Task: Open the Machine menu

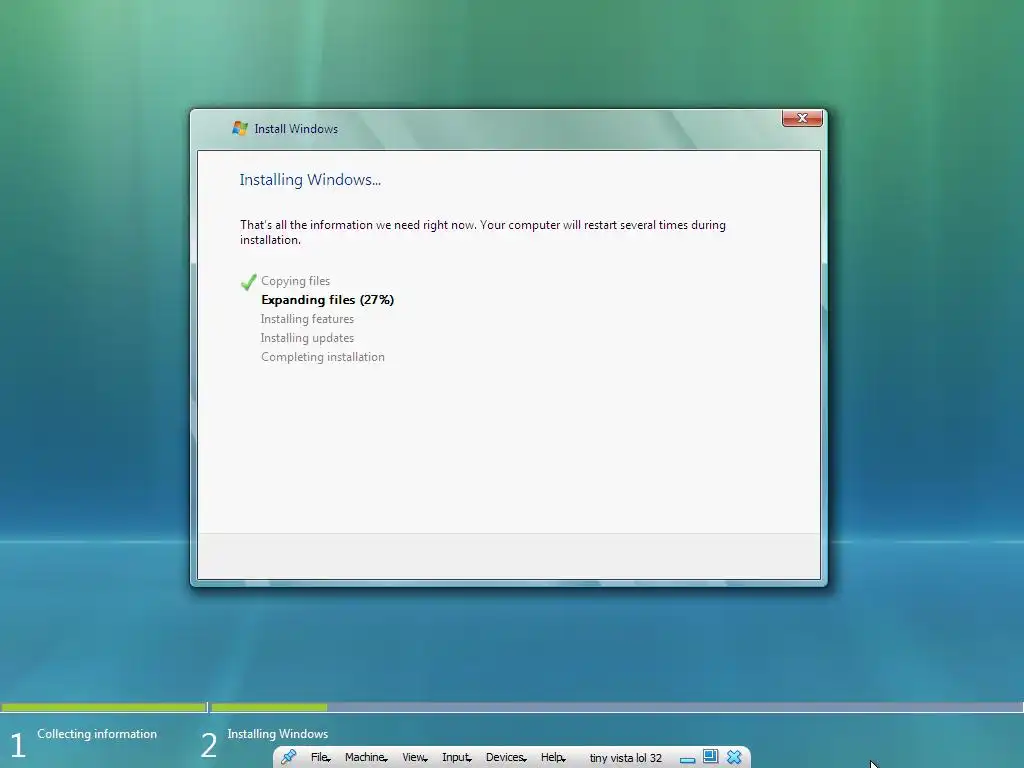Action: (366, 758)
